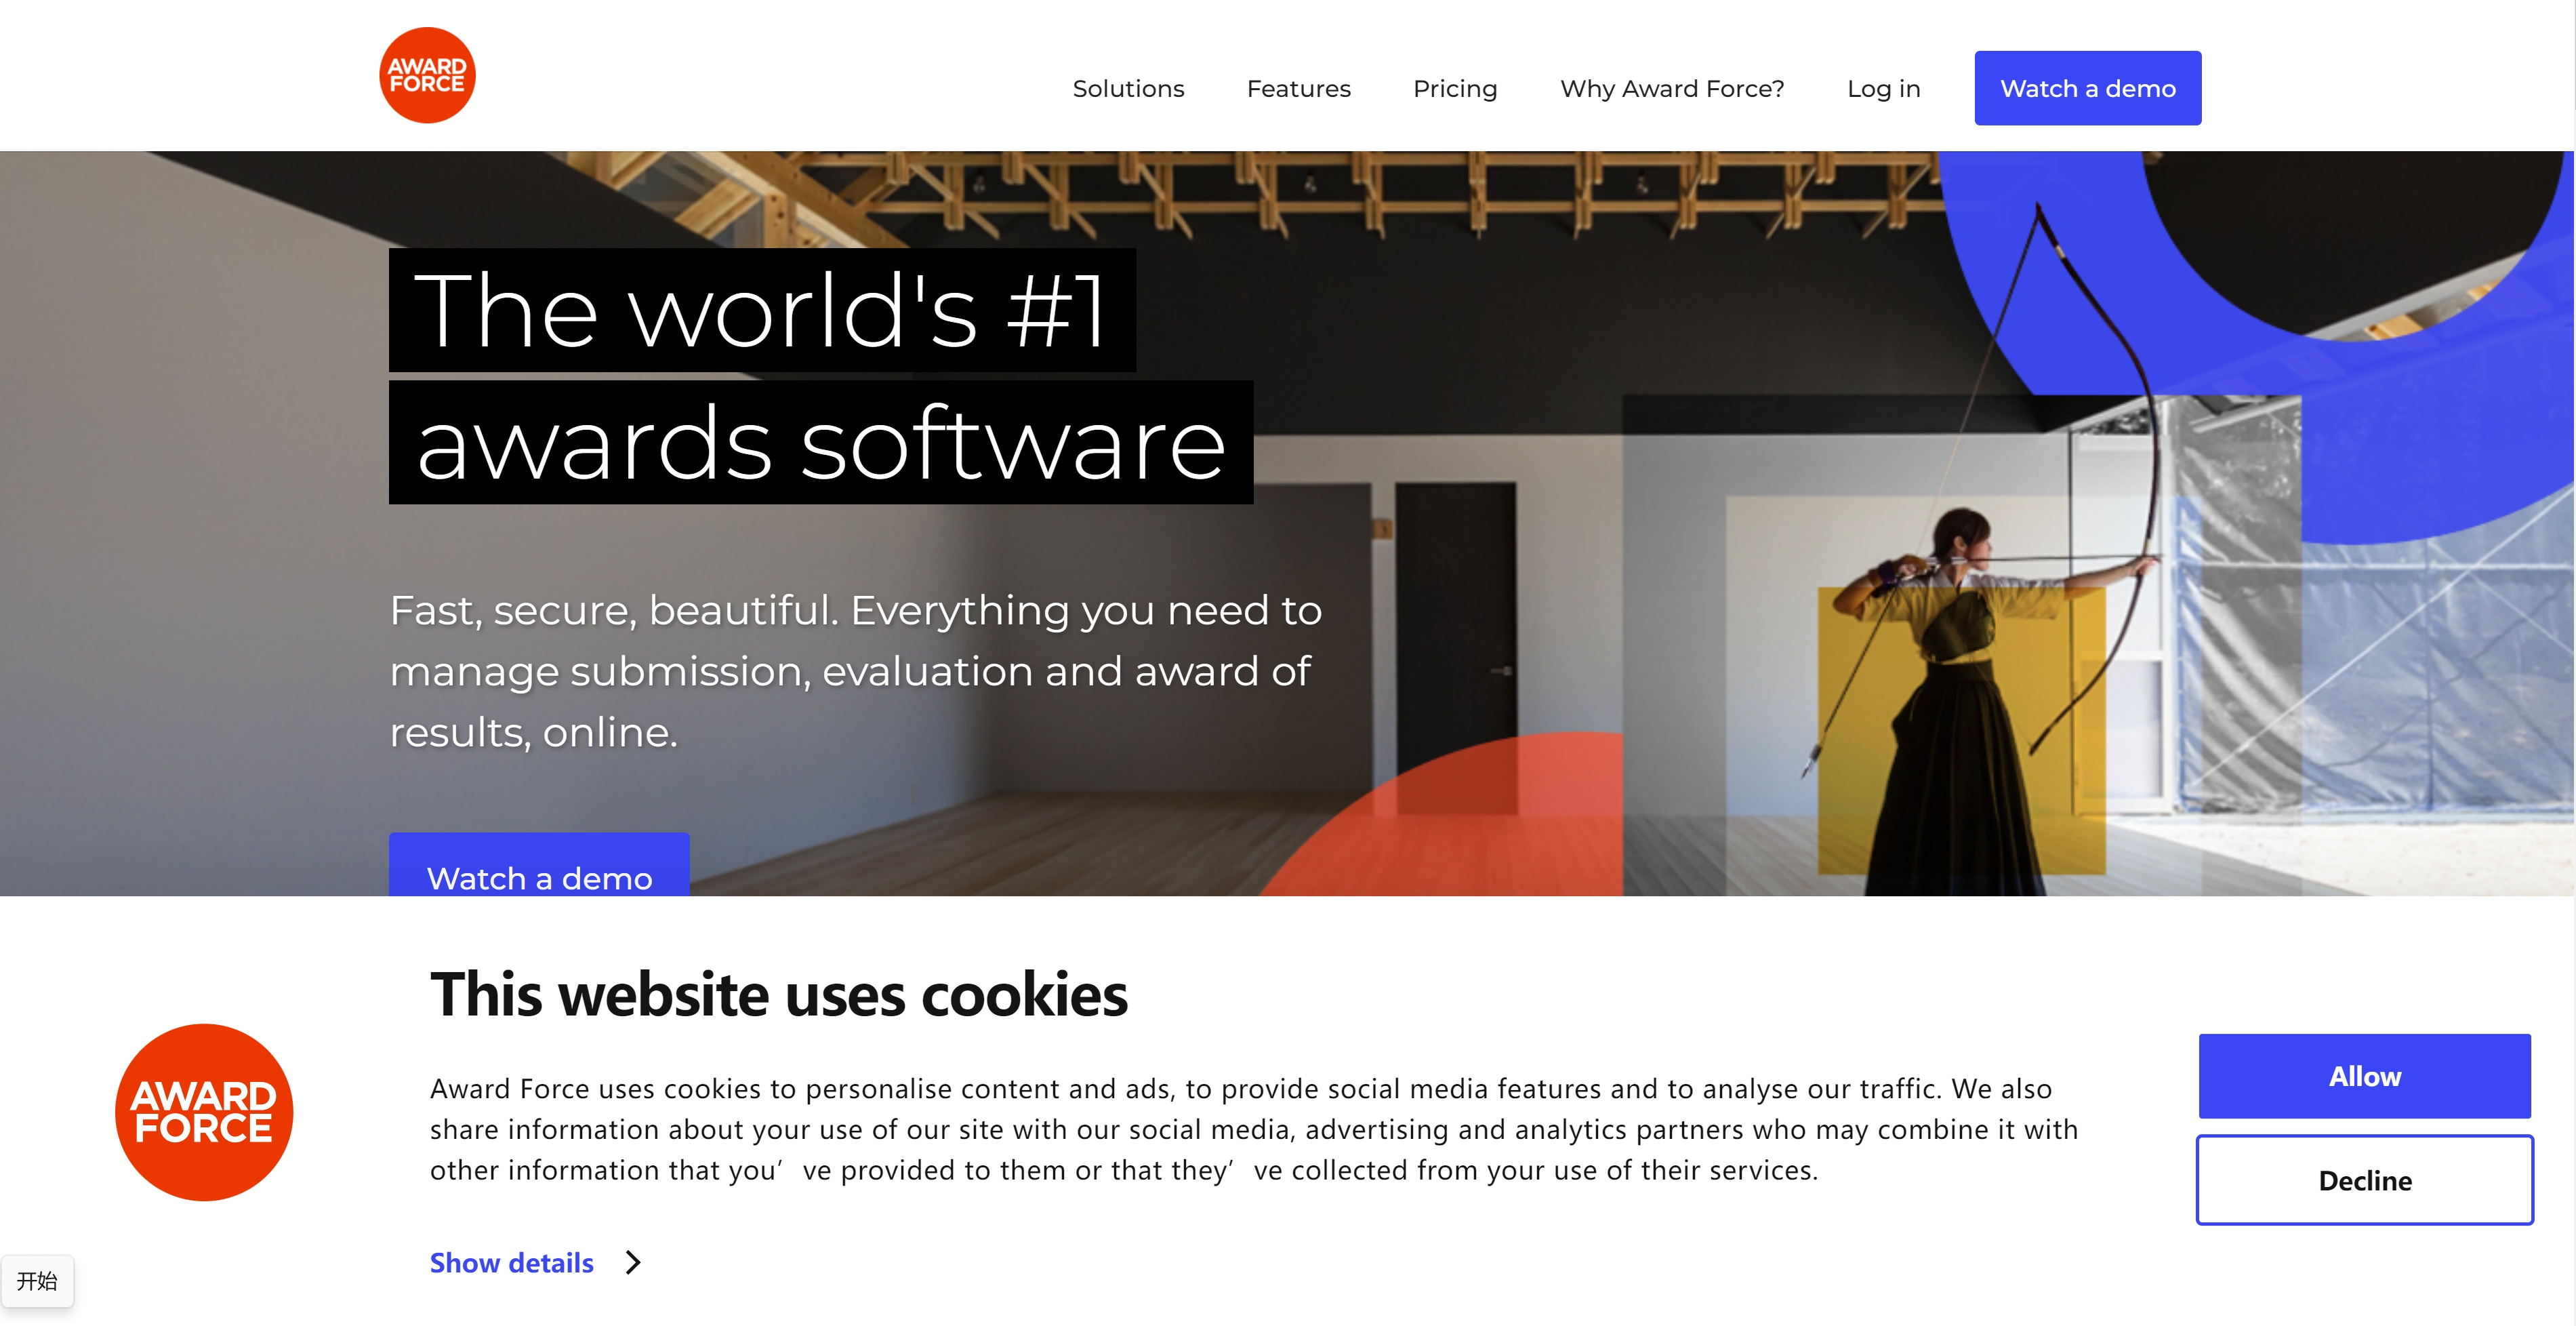Click the cookie banner heading text

[778, 995]
